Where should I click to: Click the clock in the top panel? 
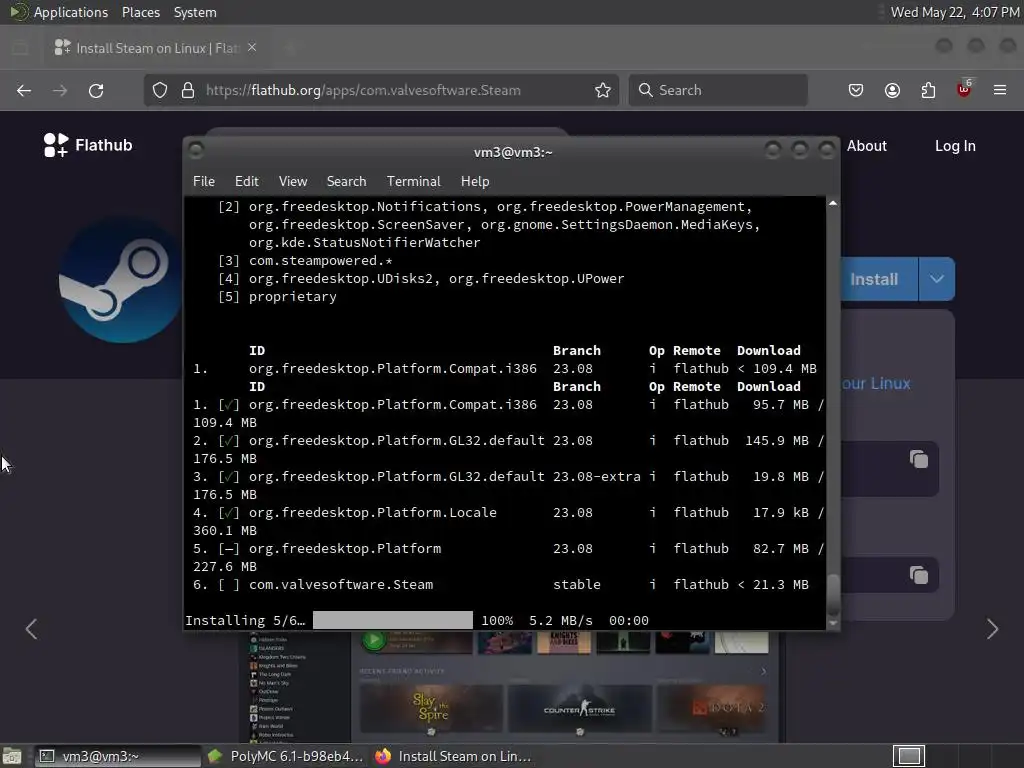955,12
